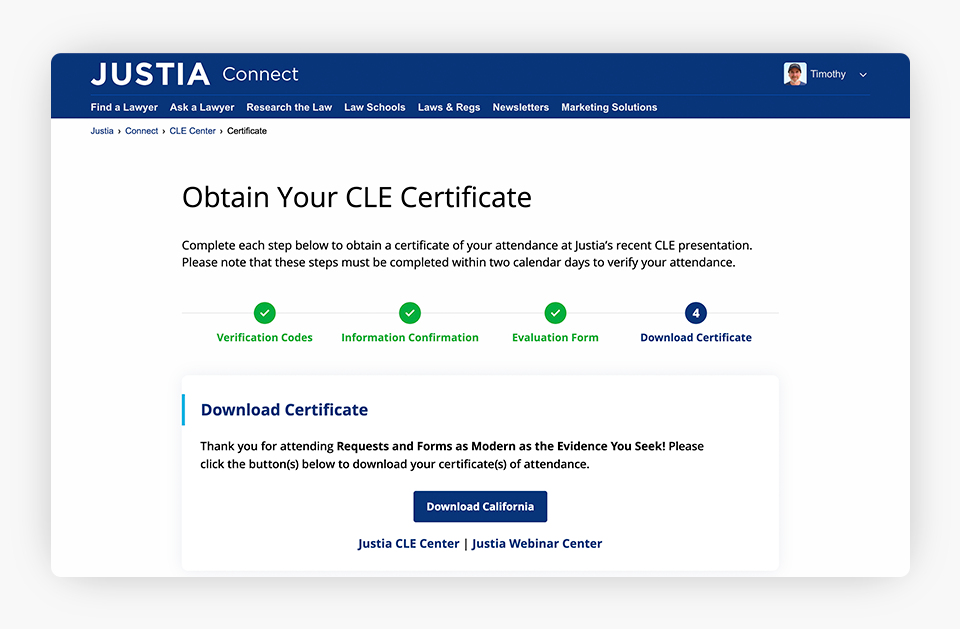The width and height of the screenshot is (960, 629).
Task: Click the Connect breadcrumb link
Action: pos(142,131)
